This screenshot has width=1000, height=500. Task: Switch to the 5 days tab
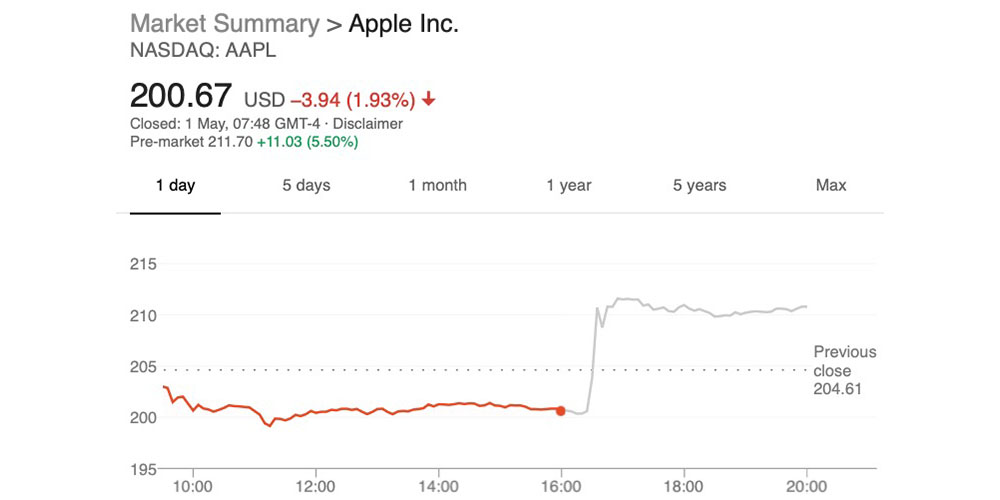[306, 185]
